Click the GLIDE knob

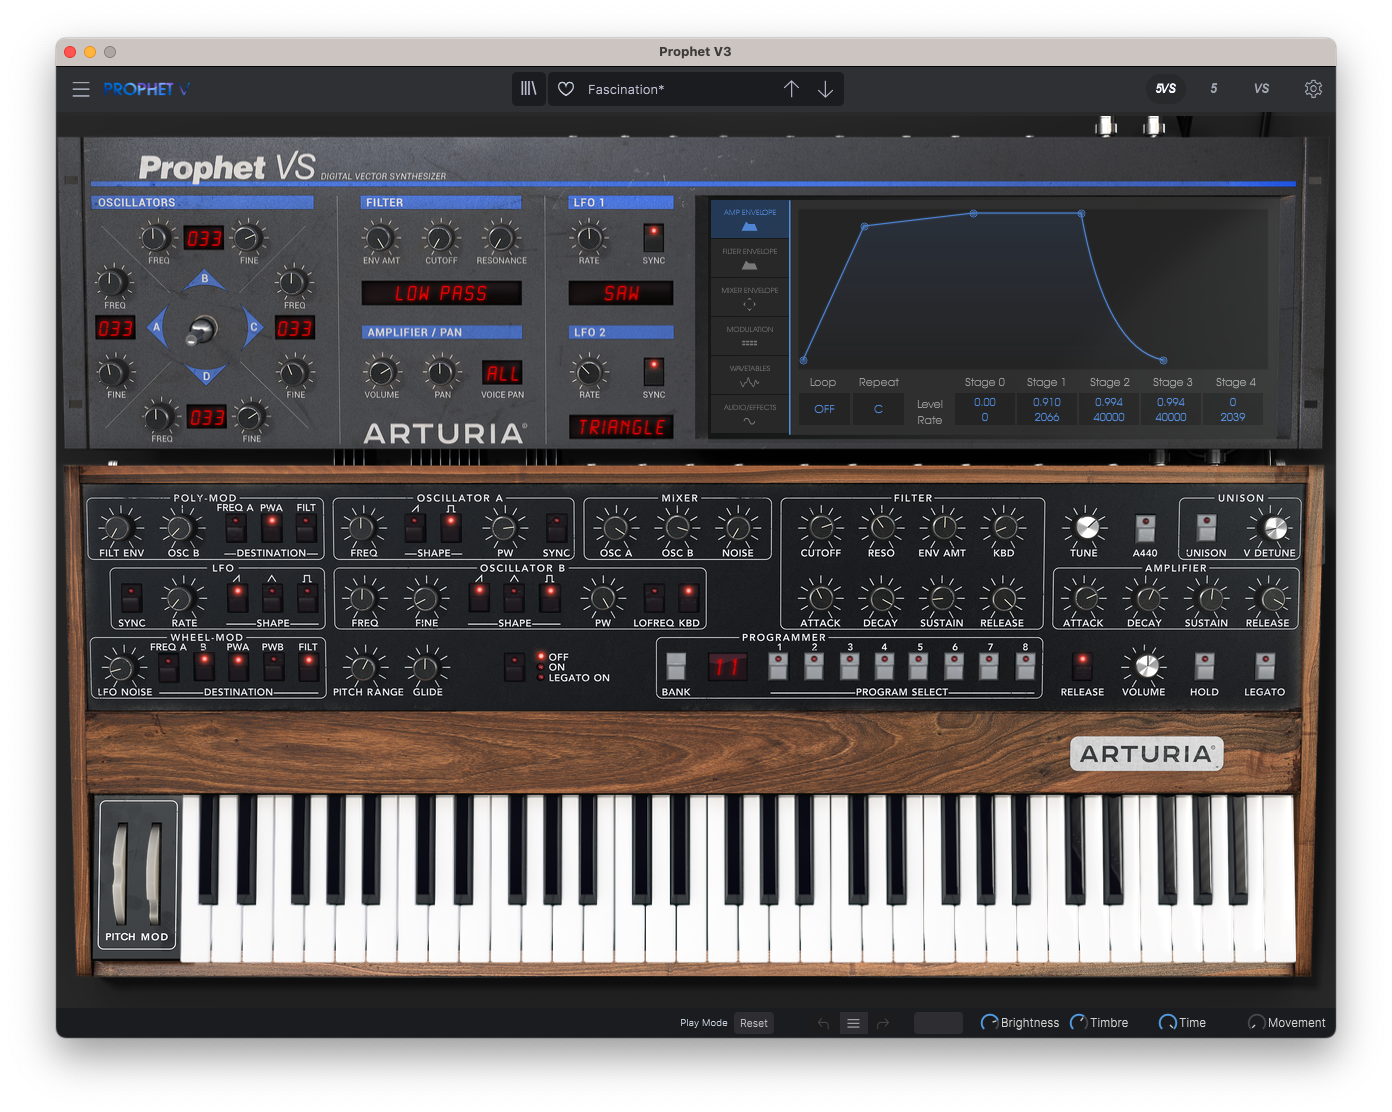(427, 666)
